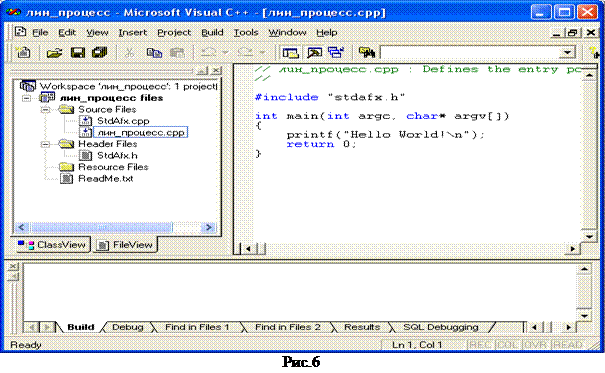Click the editor horizontal scroll left arrow
Image resolution: width=605 pixels, height=373 pixels.
pyautogui.click(x=248, y=249)
